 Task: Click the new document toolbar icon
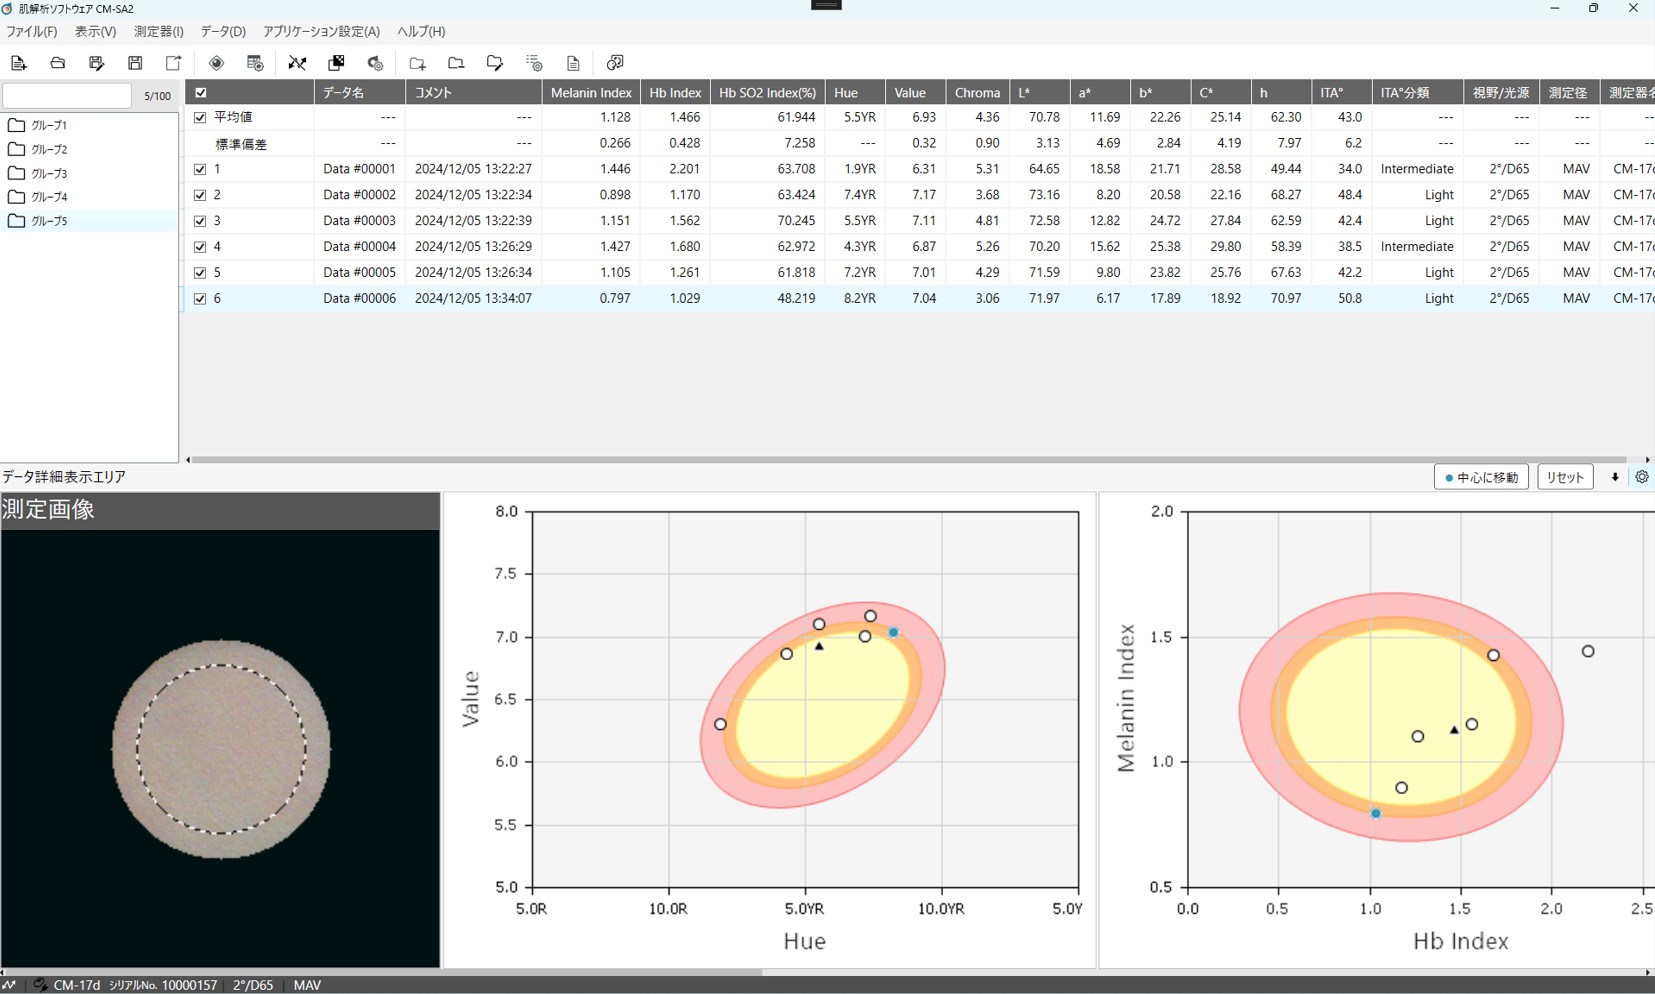(x=18, y=63)
